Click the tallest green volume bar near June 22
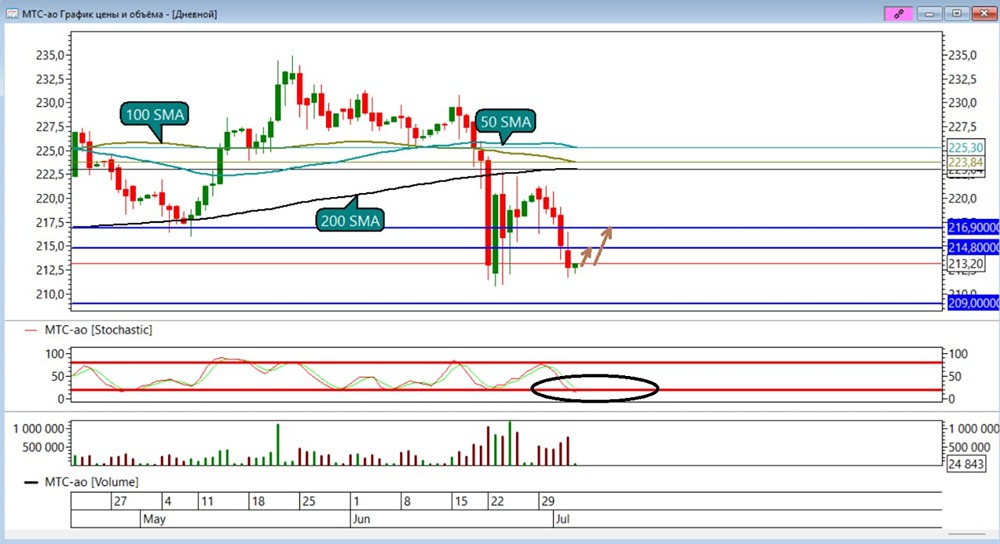The height and width of the screenshot is (544, 1000). 510,443
